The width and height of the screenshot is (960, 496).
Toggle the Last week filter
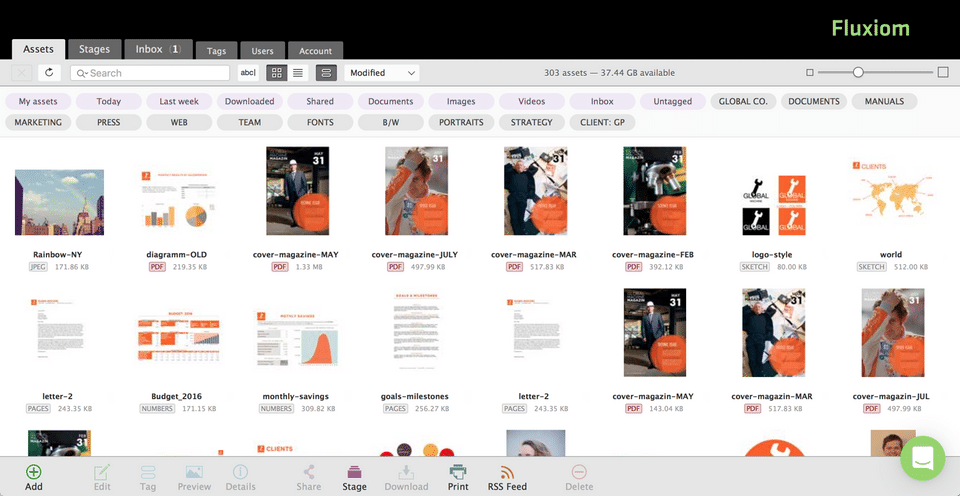pos(179,102)
